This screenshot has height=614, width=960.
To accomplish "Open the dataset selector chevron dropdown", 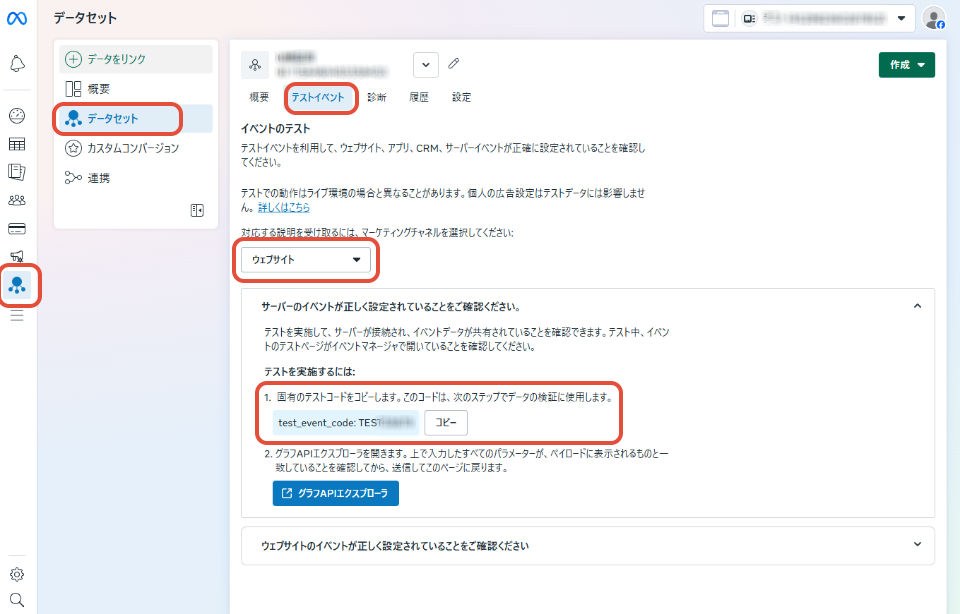I will (x=426, y=65).
